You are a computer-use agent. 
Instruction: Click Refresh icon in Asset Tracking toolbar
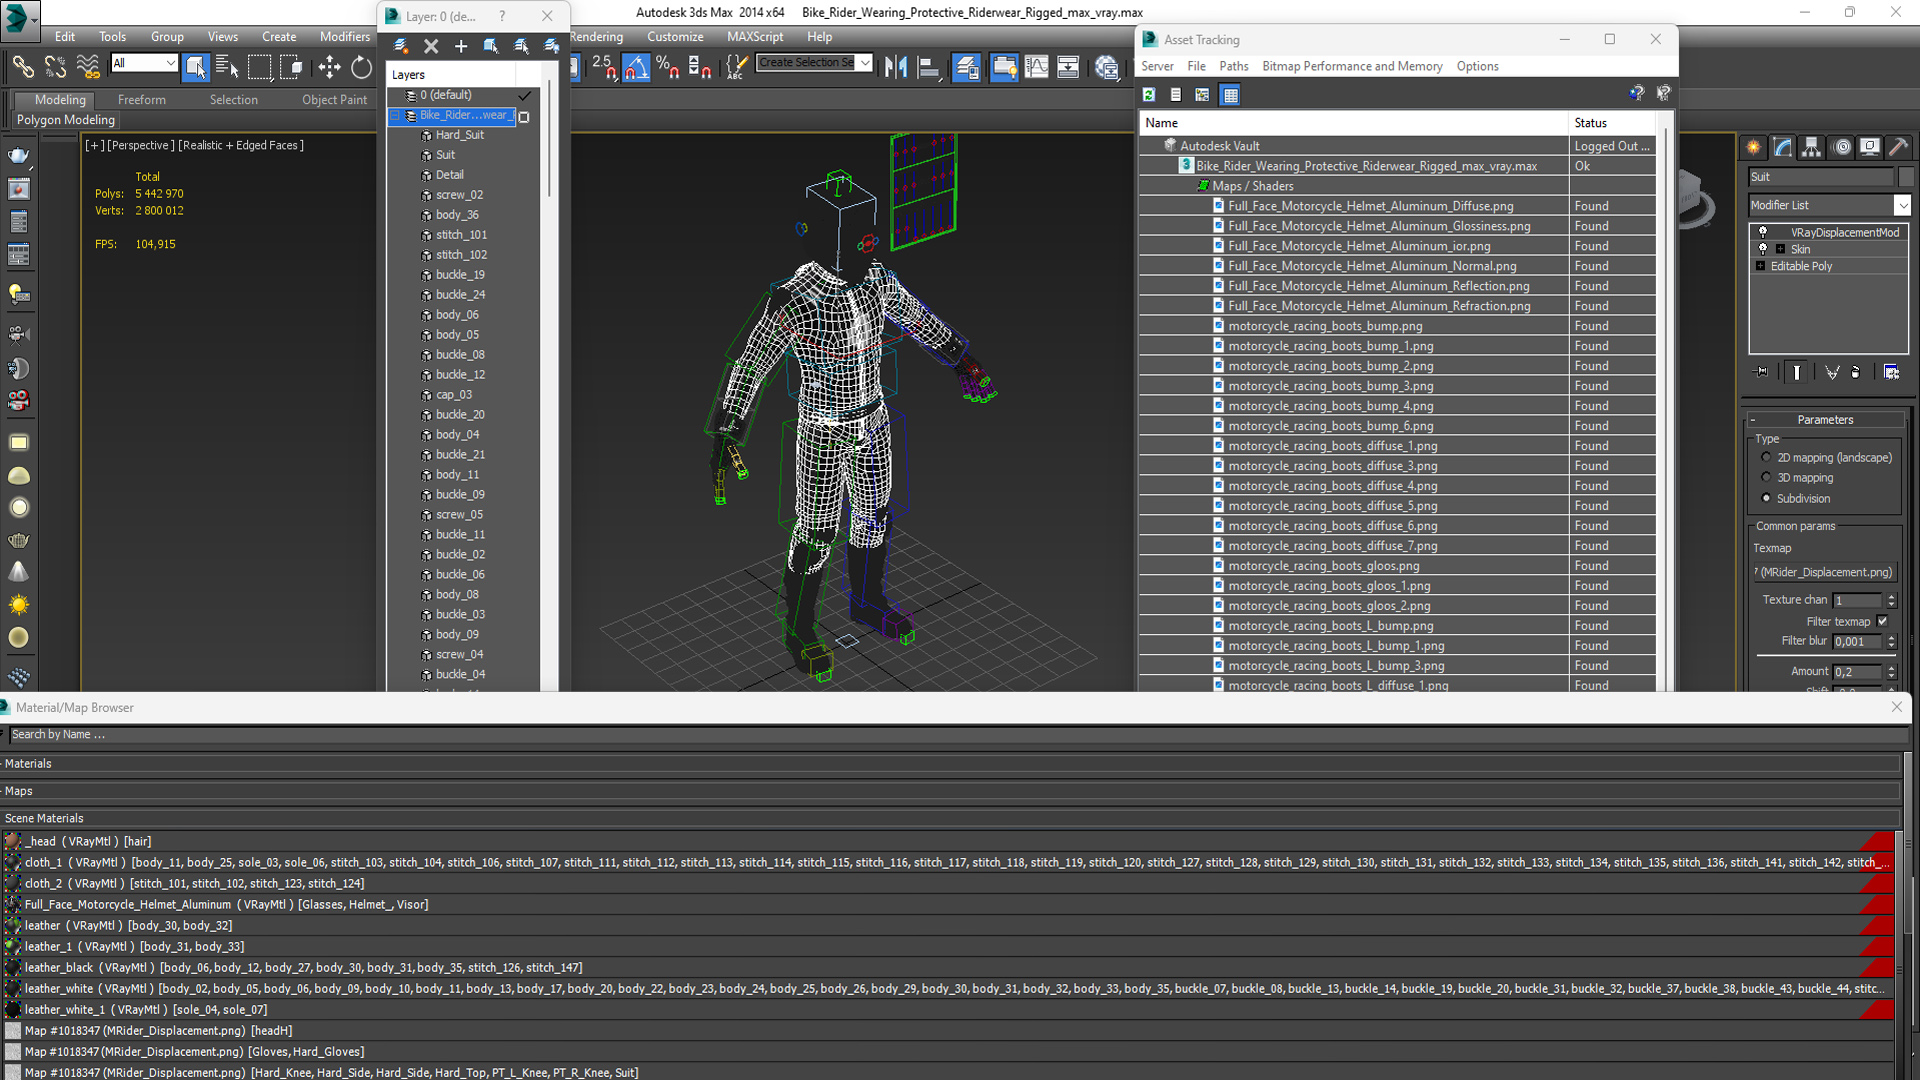pos(1149,95)
